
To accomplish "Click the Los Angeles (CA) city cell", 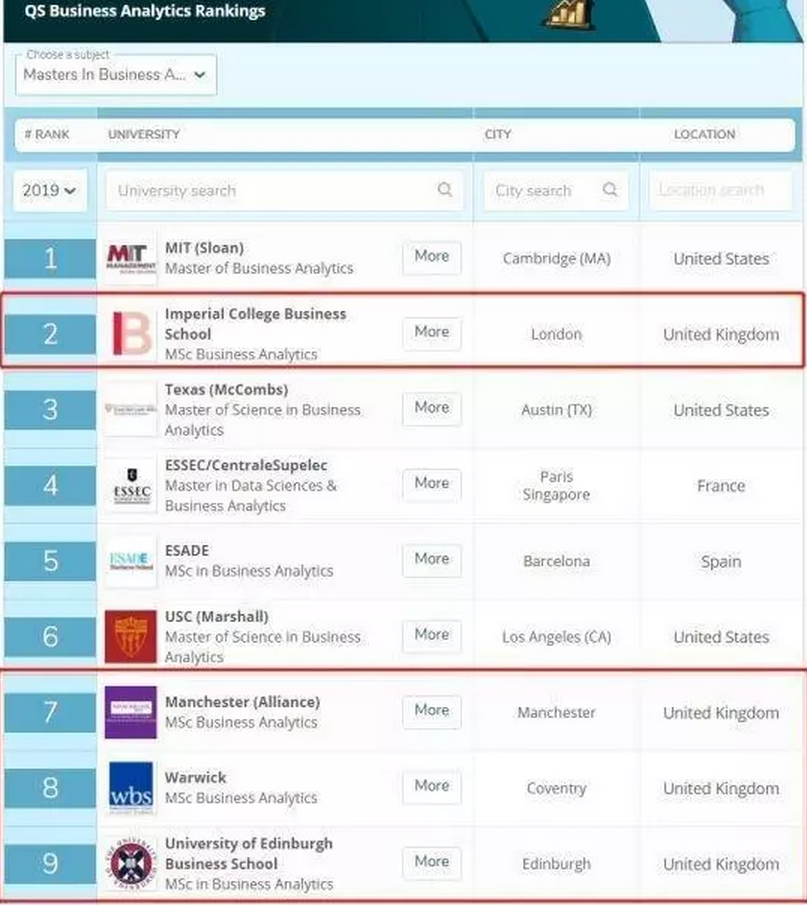I will click(556, 637).
